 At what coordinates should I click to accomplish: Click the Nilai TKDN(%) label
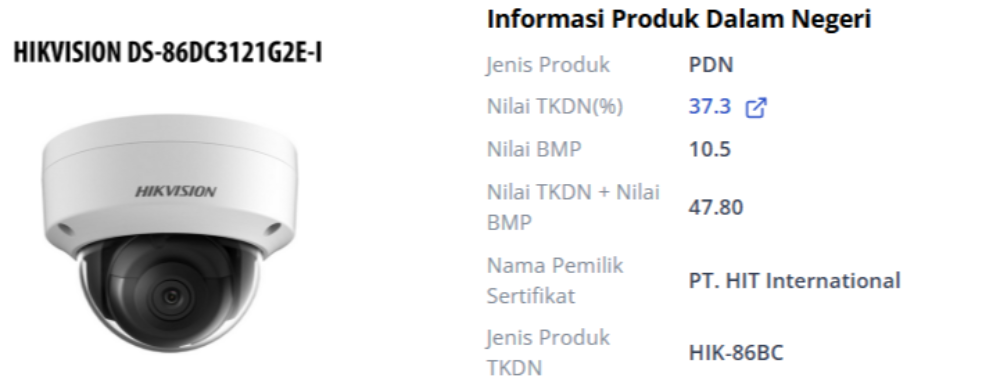pyautogui.click(x=555, y=106)
